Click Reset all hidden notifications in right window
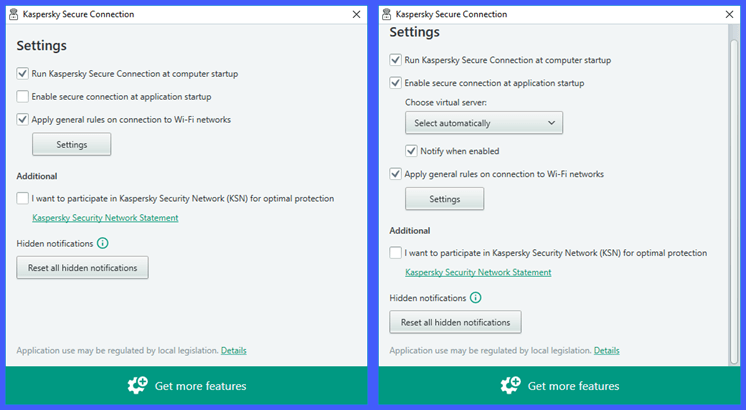This screenshot has width=746, height=410. click(455, 322)
